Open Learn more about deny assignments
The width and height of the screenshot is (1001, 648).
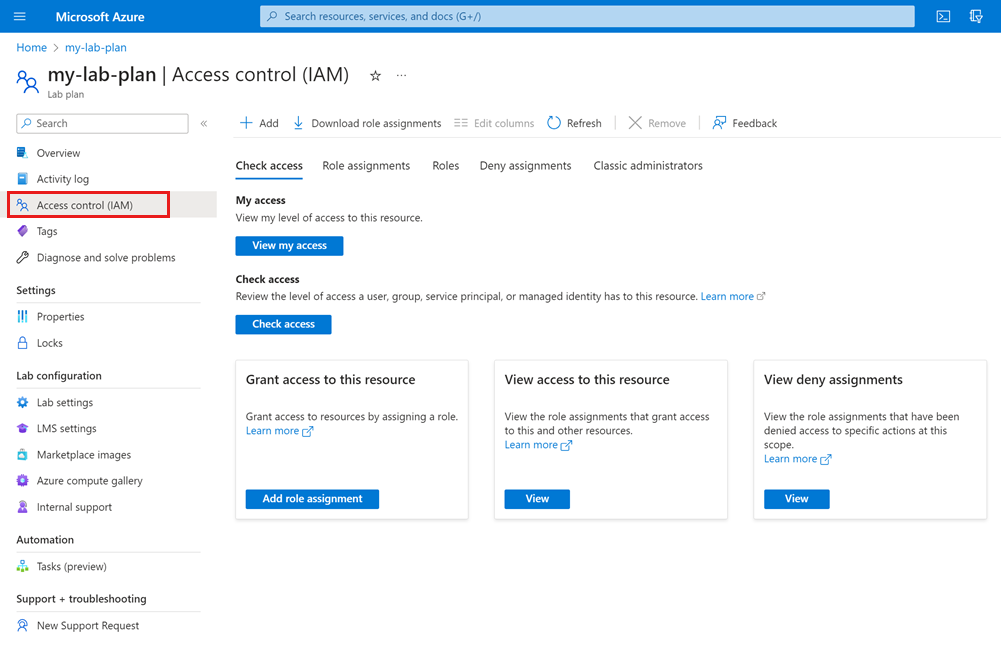791,458
